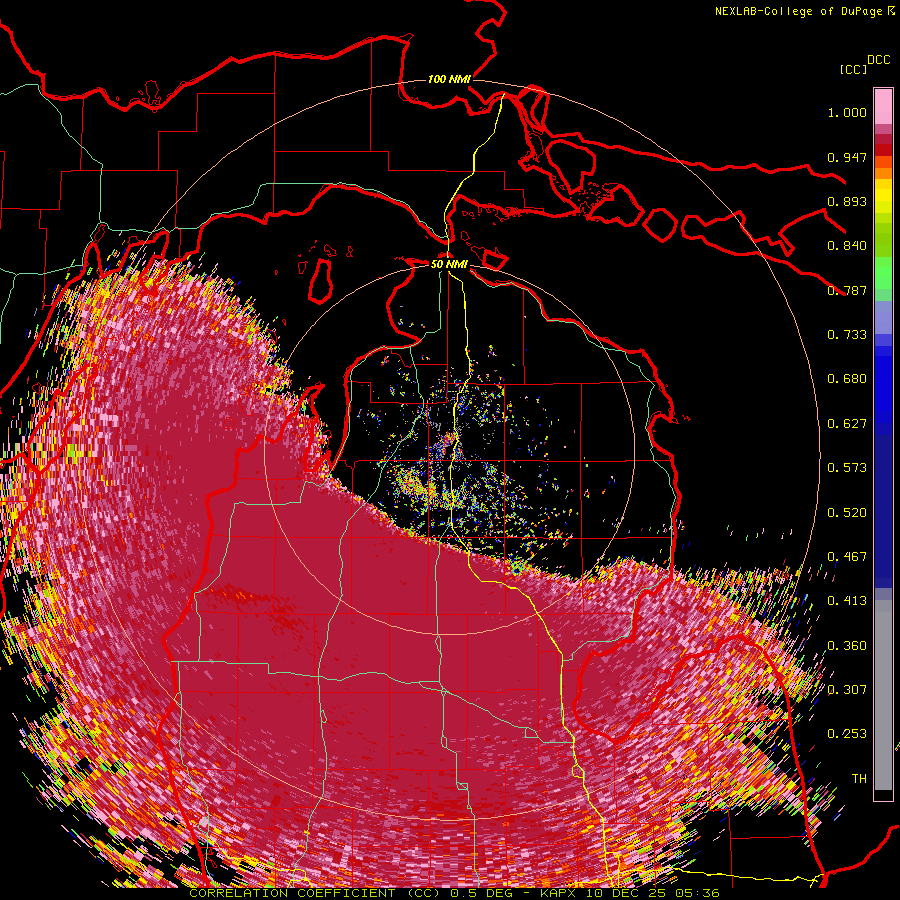Click the 0.413 legend value
This screenshot has height=900, width=900.
click(847, 601)
